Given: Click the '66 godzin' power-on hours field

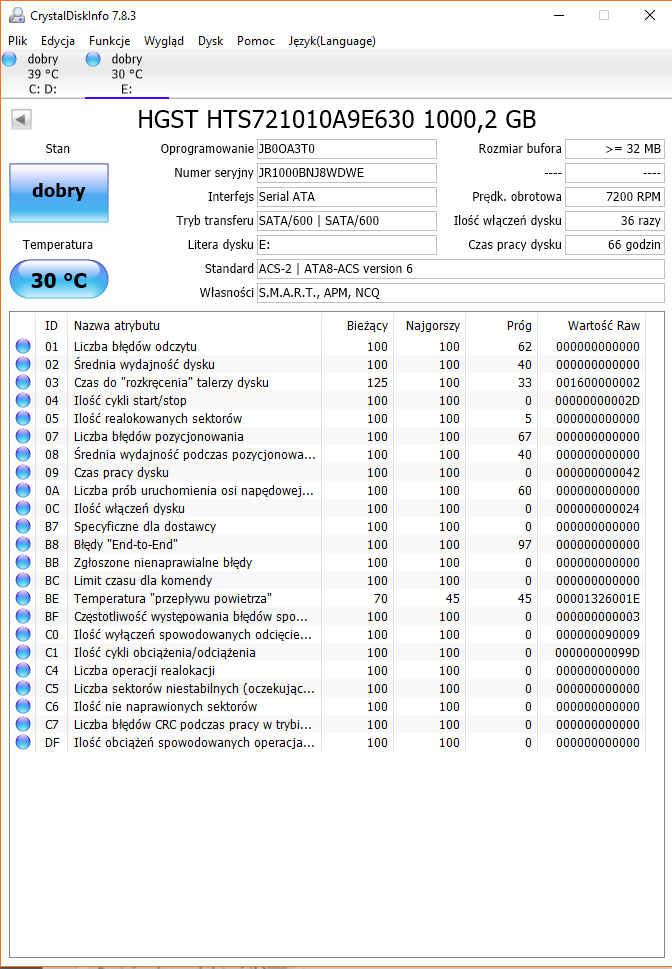Looking at the screenshot, I should [615, 245].
